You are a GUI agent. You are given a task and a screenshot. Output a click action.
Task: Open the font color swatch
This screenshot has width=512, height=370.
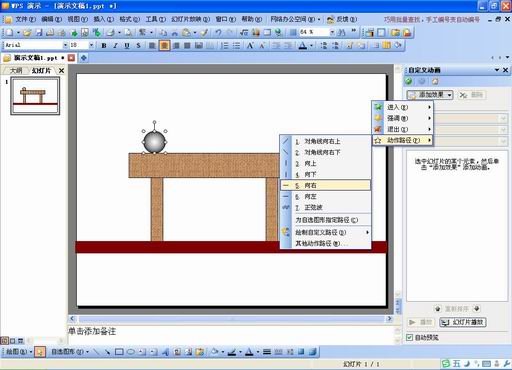click(x=303, y=46)
